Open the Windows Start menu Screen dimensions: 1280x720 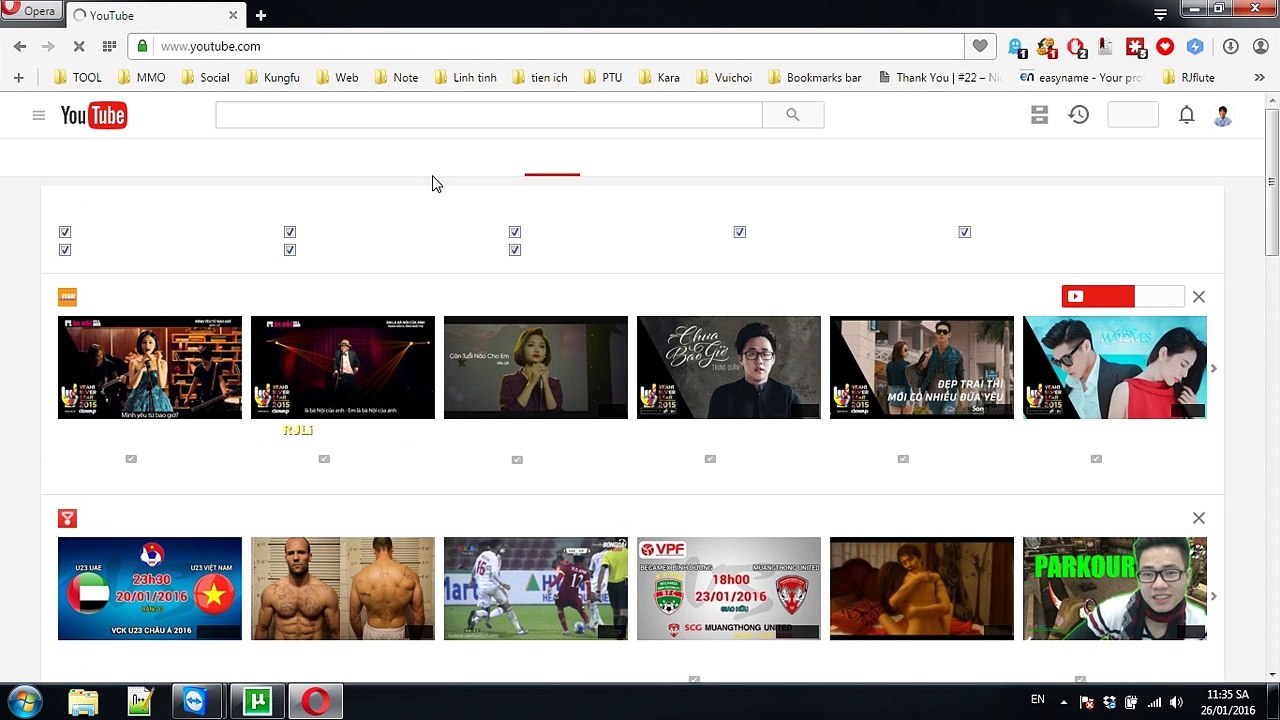(24, 701)
